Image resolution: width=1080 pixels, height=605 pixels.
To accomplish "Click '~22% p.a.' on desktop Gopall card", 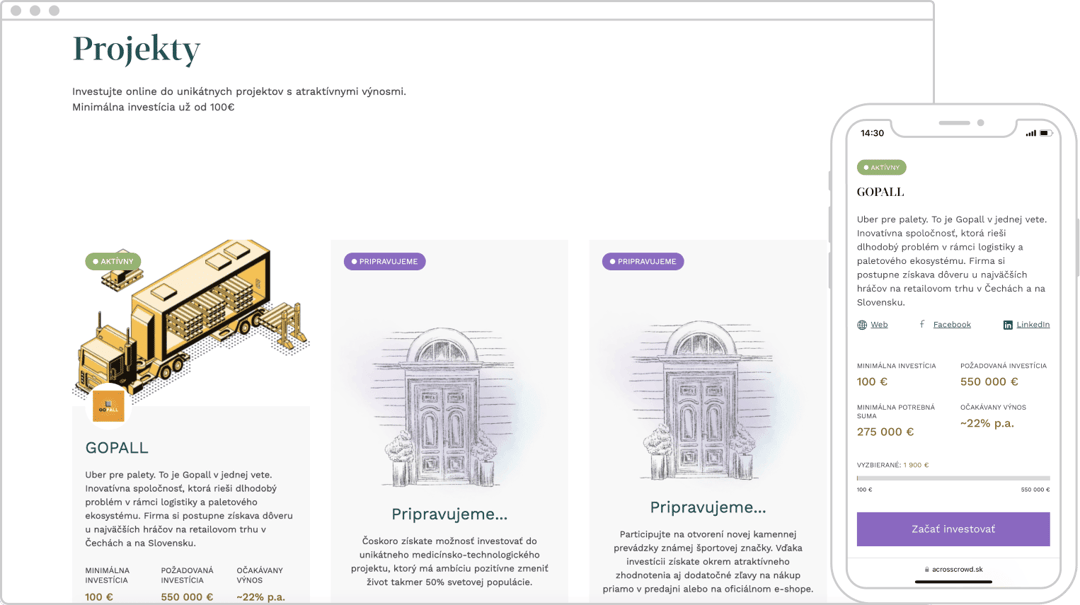I will click(x=260, y=597).
